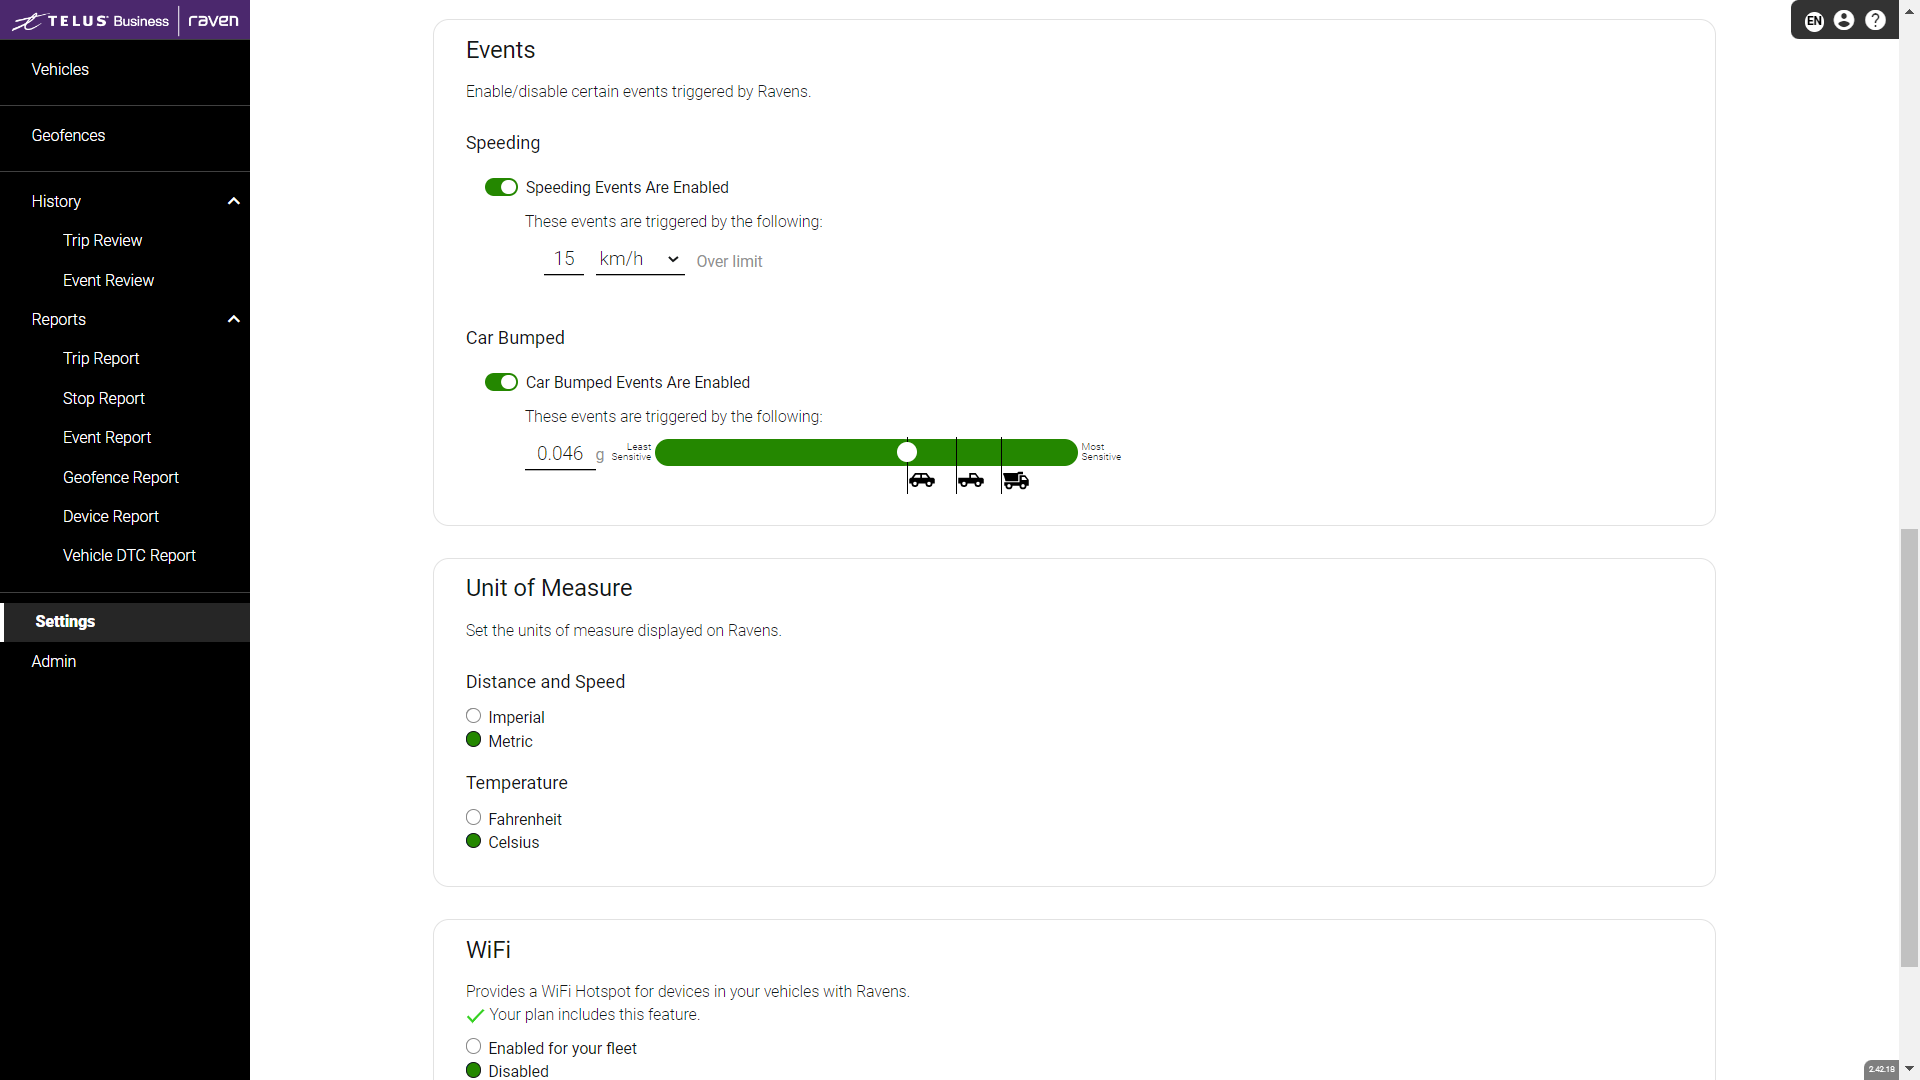1920x1080 pixels.
Task: Navigate to the Admin menu item
Action: [x=53, y=661]
